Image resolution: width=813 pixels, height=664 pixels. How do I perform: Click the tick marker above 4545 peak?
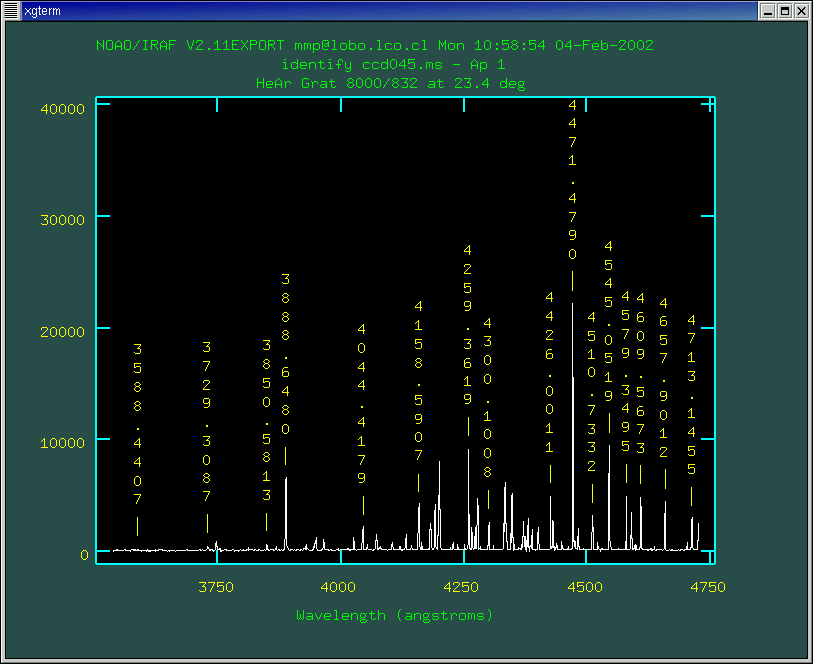pyautogui.click(x=609, y=423)
